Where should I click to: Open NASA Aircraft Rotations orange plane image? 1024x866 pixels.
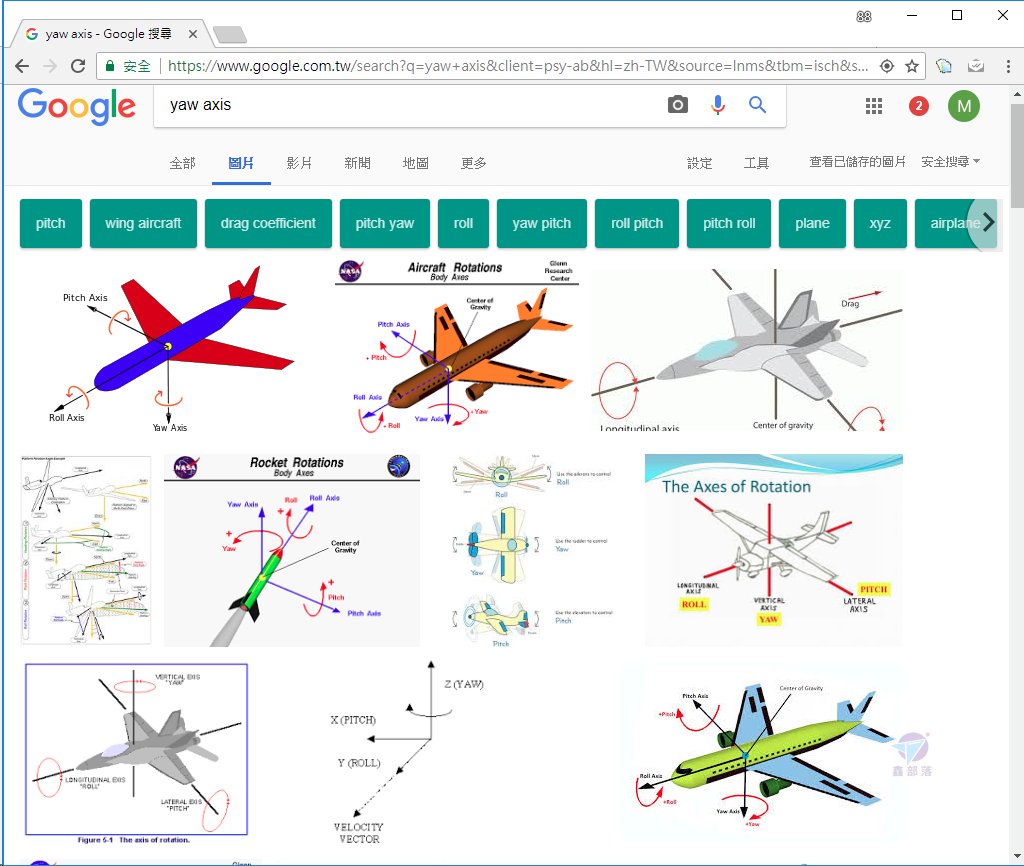456,346
